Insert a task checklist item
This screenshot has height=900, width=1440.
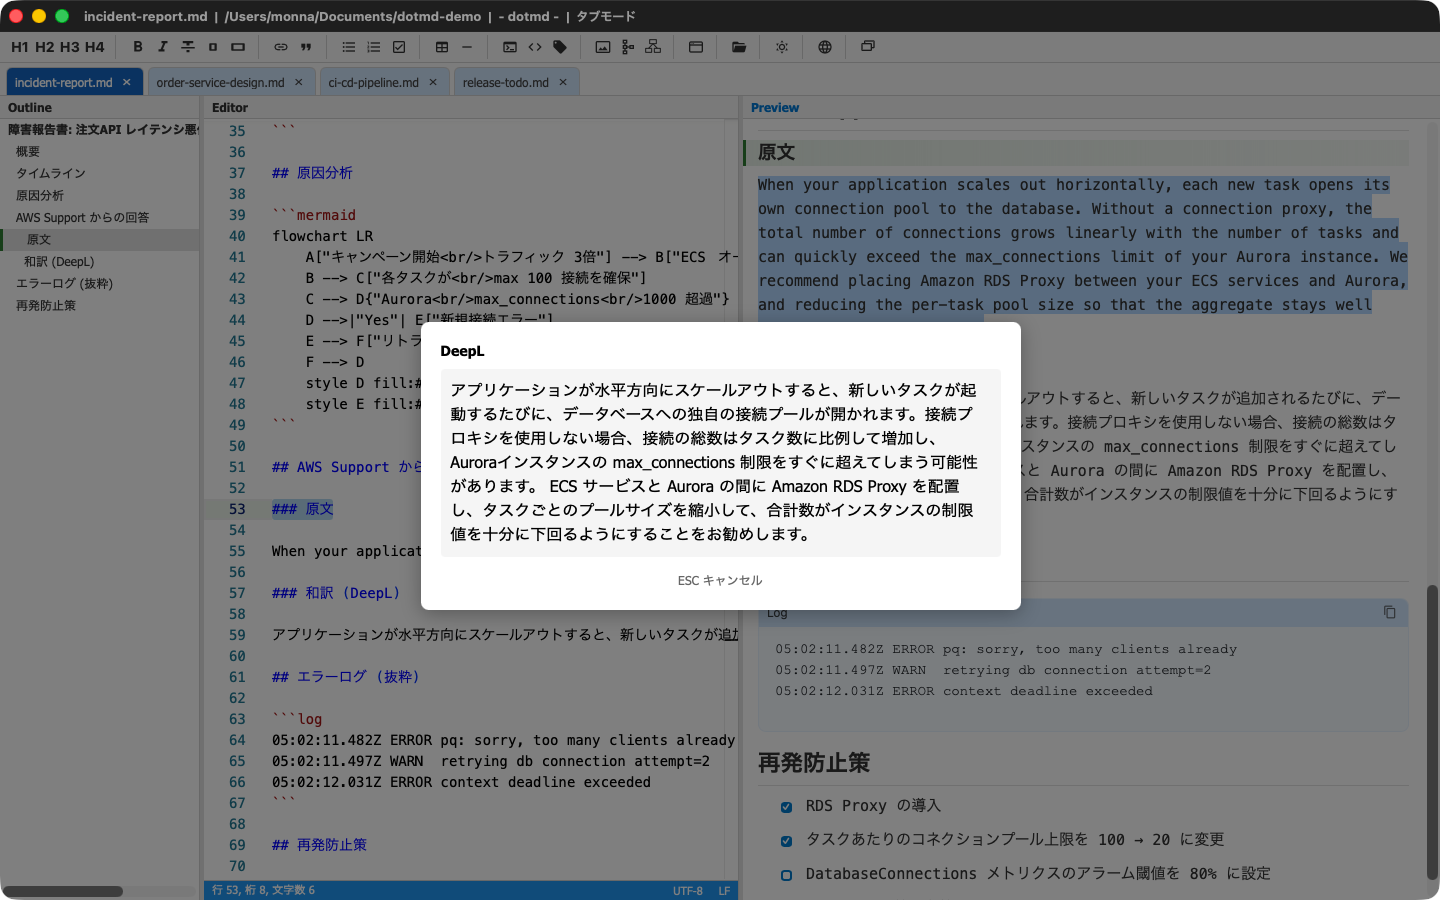(x=399, y=47)
